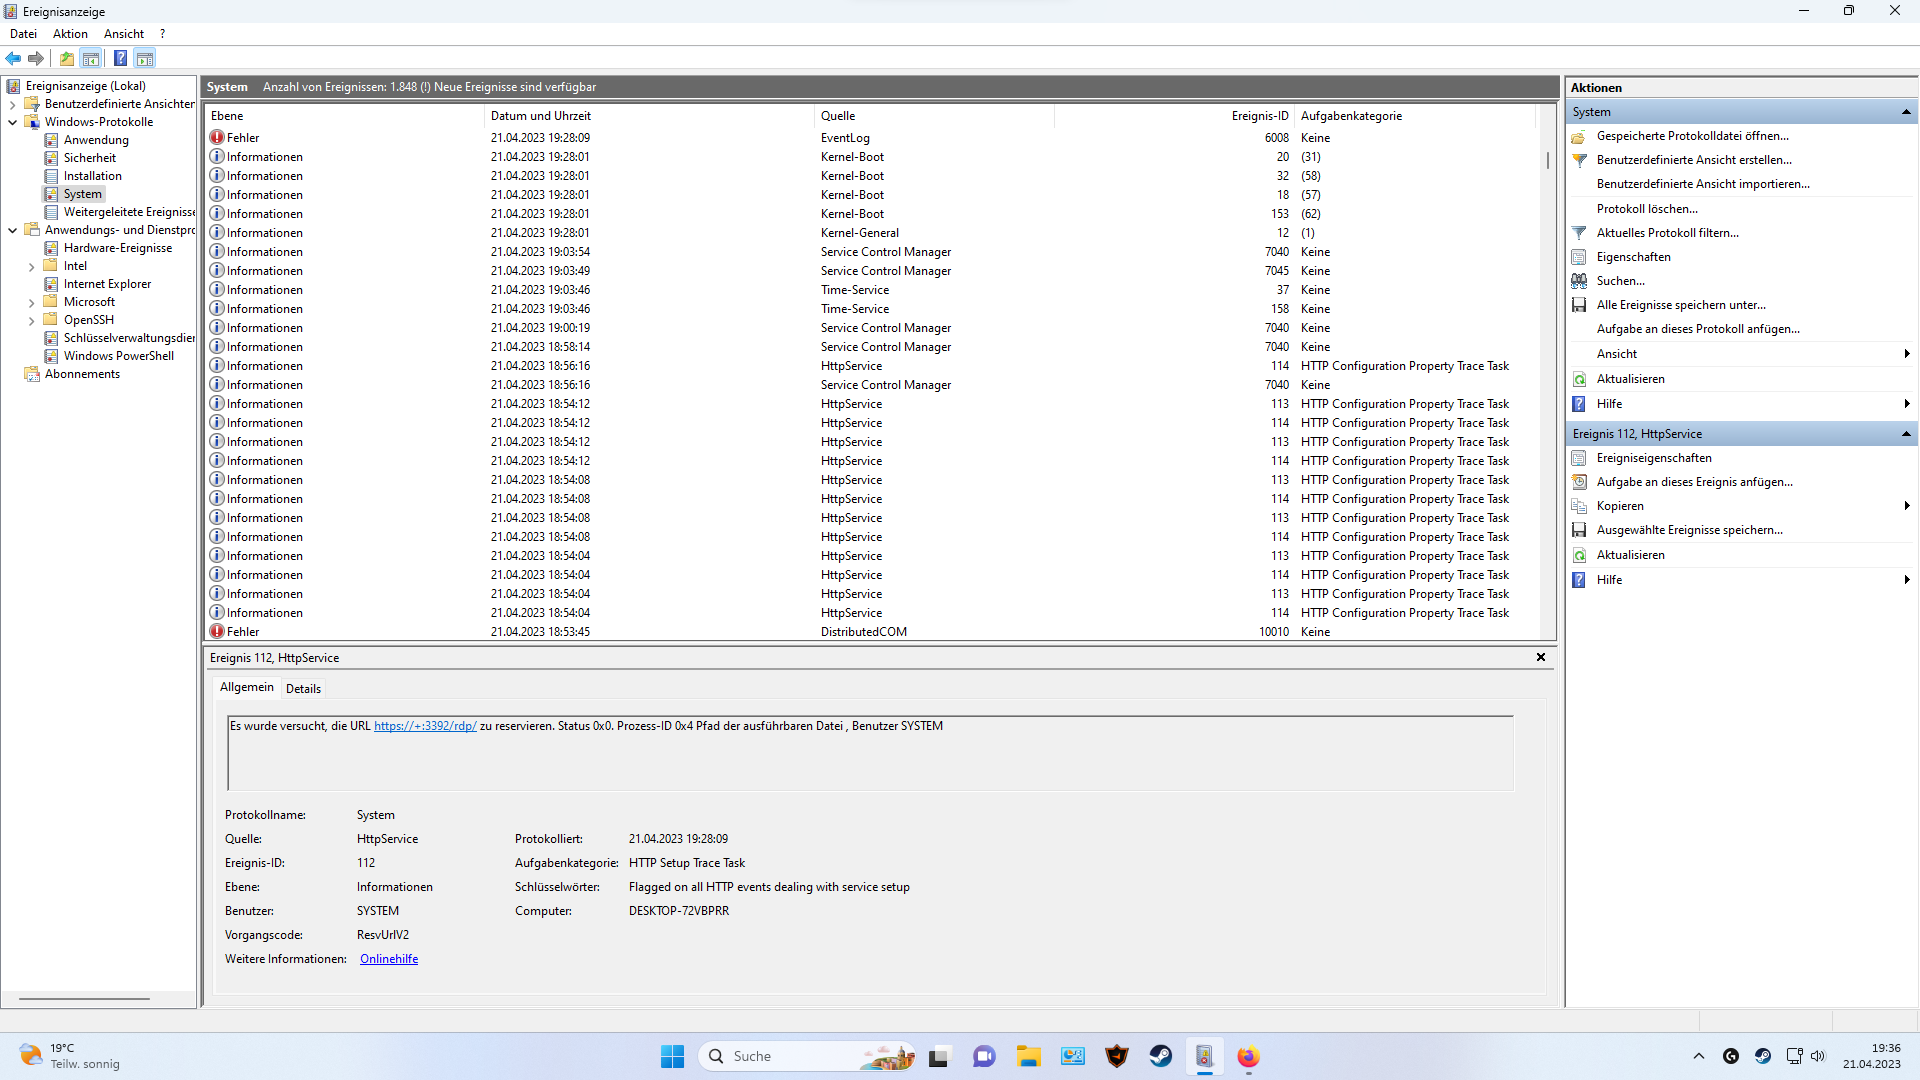1920x1080 pixels.
Task: Open Firefox from the taskbar
Action: coord(1247,1056)
